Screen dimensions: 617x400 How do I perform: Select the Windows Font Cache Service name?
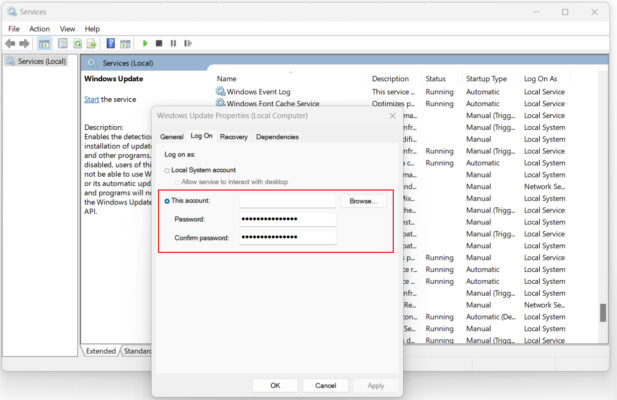pyautogui.click(x=273, y=103)
